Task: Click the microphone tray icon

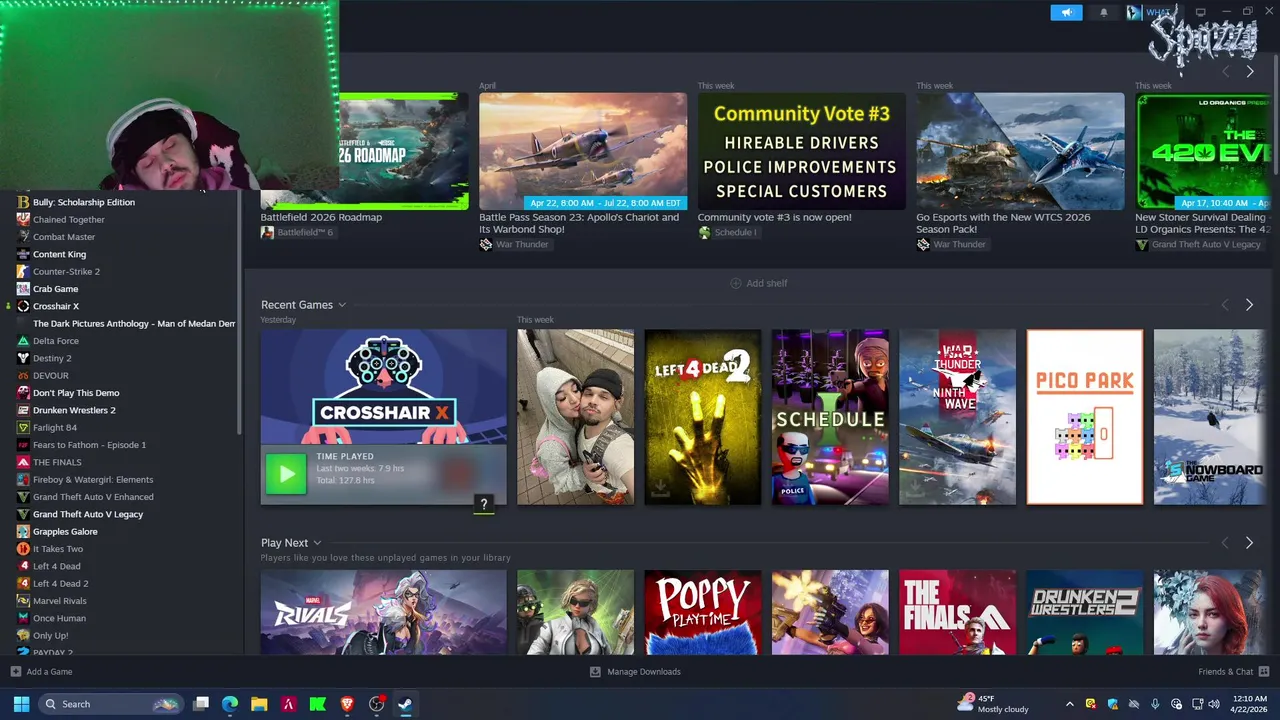Action: (x=1155, y=704)
